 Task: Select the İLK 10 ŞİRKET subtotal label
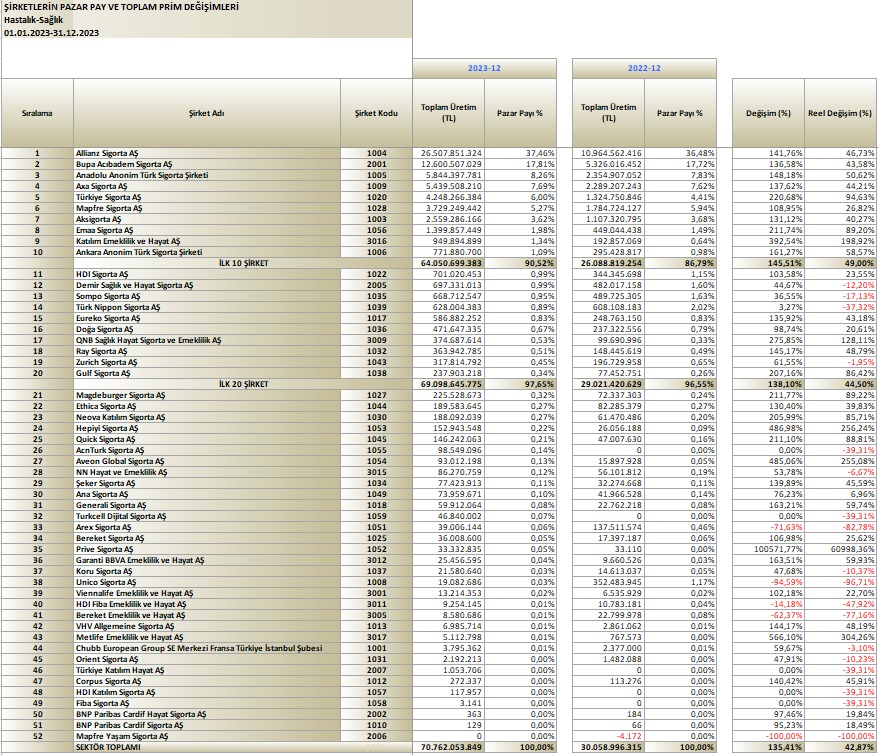(243, 263)
